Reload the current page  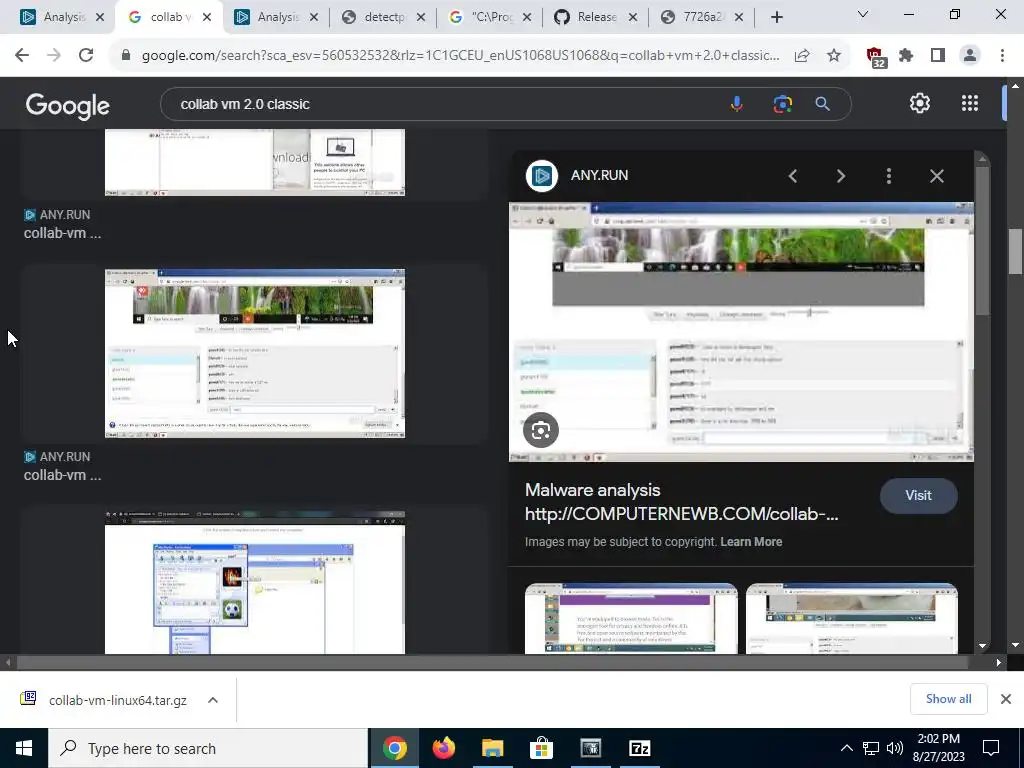86,56
